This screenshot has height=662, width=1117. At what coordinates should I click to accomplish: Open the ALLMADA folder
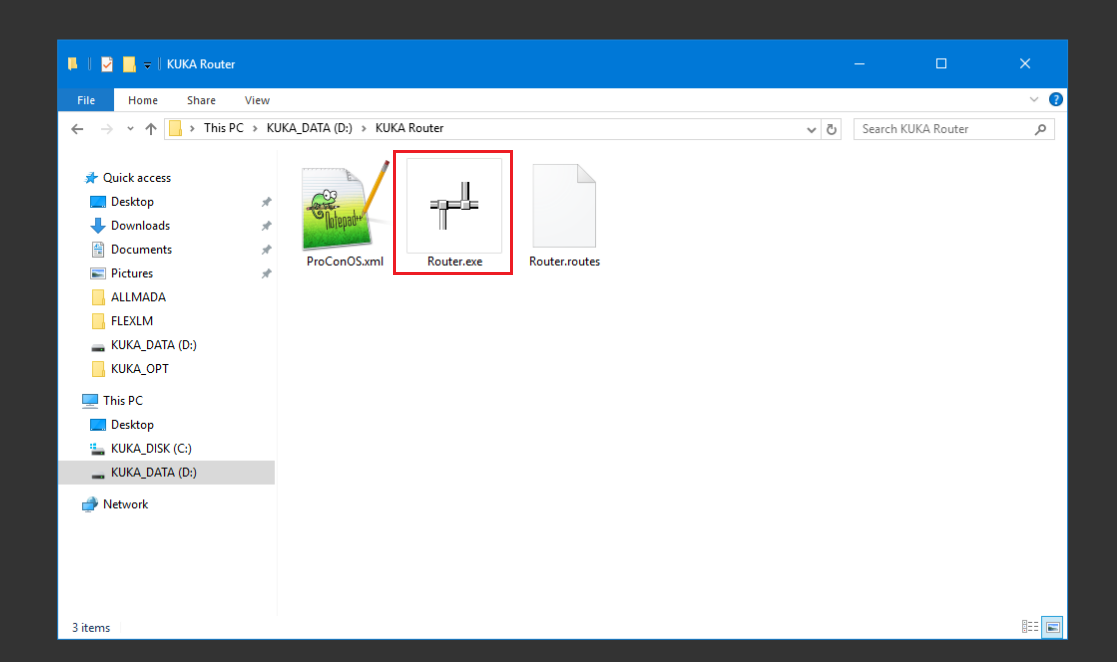(x=138, y=297)
